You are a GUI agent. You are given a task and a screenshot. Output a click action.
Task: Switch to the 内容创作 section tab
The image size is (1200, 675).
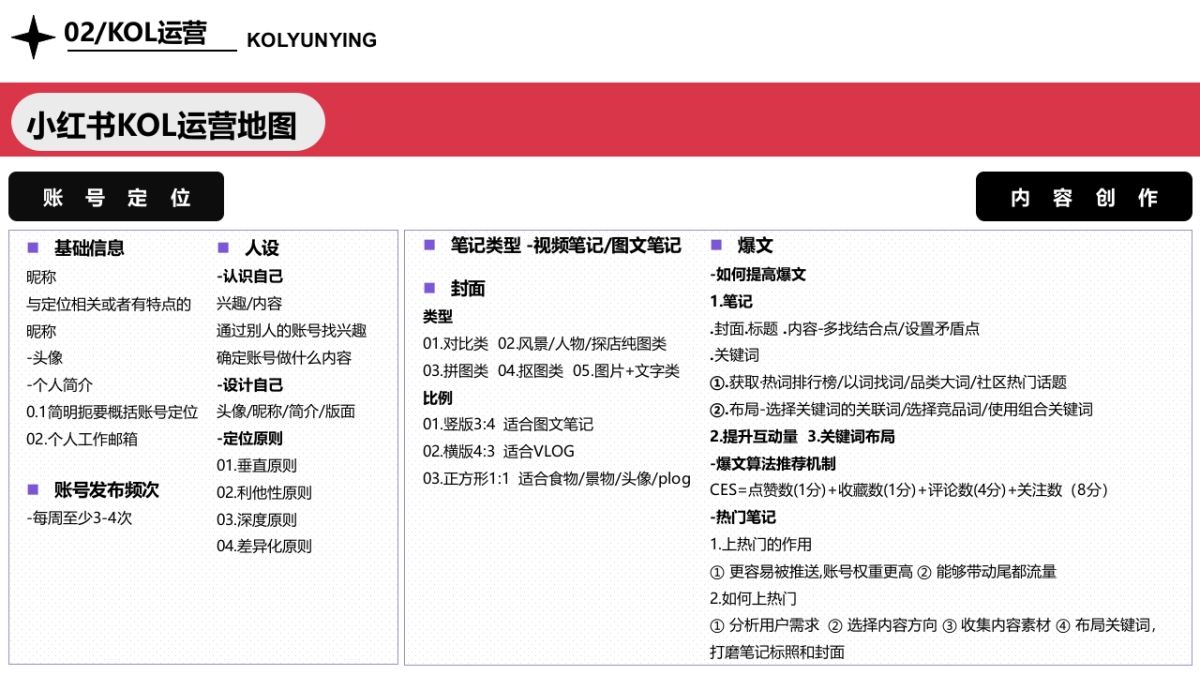click(x=1085, y=197)
